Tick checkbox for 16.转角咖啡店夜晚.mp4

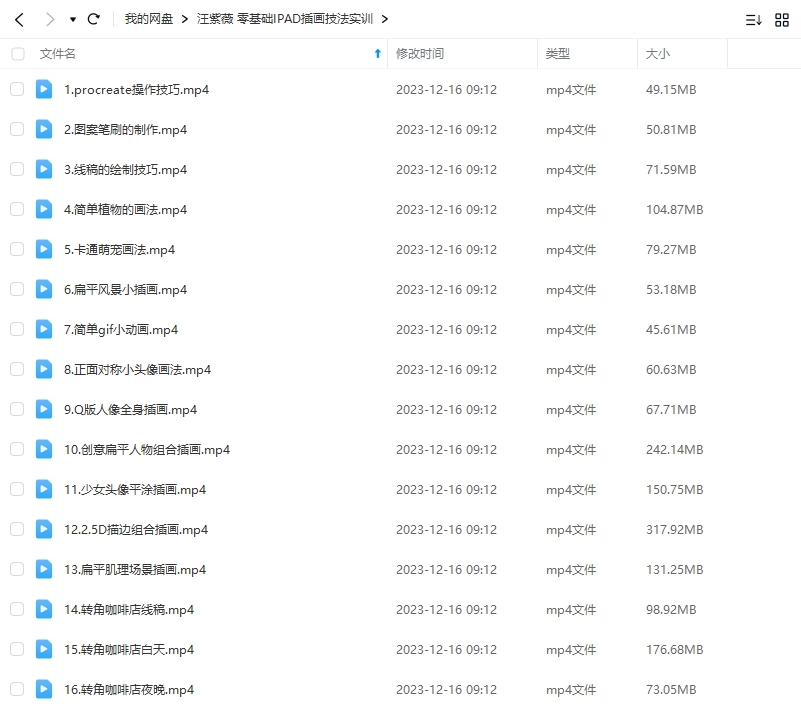pos(17,689)
